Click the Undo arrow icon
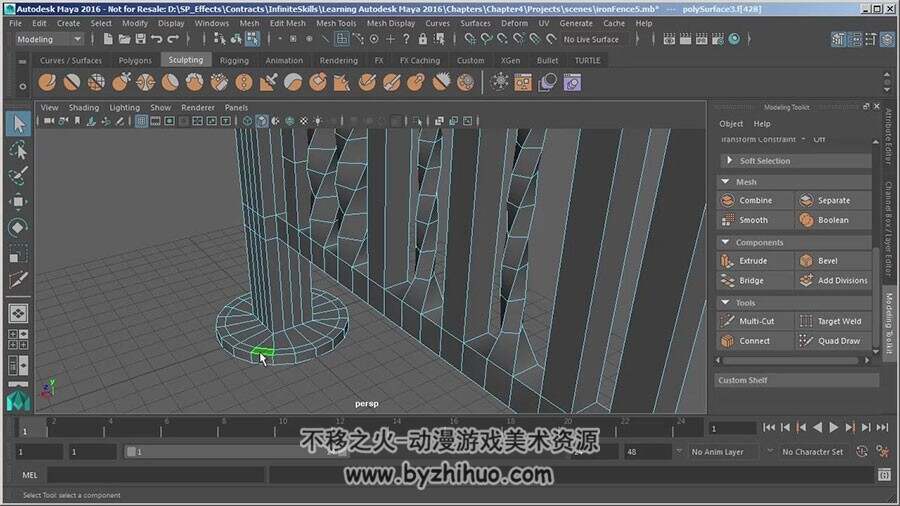The width and height of the screenshot is (900, 506). click(157, 39)
